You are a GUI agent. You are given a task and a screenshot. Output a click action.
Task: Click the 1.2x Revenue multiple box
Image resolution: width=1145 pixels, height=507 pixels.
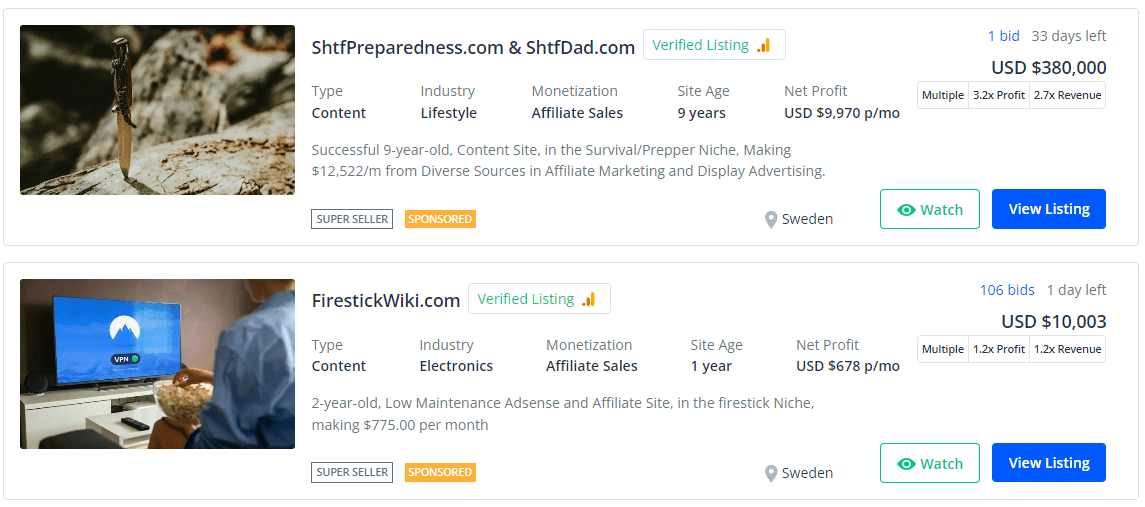[1067, 349]
